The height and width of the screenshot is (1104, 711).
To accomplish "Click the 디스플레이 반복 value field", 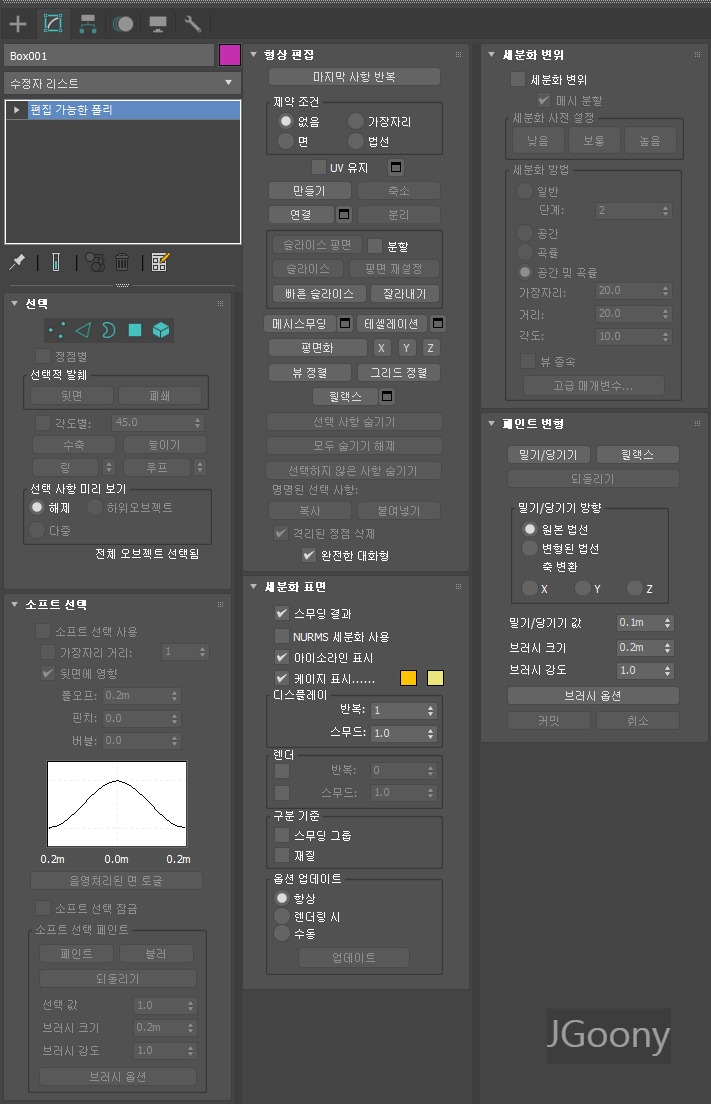I will point(398,710).
